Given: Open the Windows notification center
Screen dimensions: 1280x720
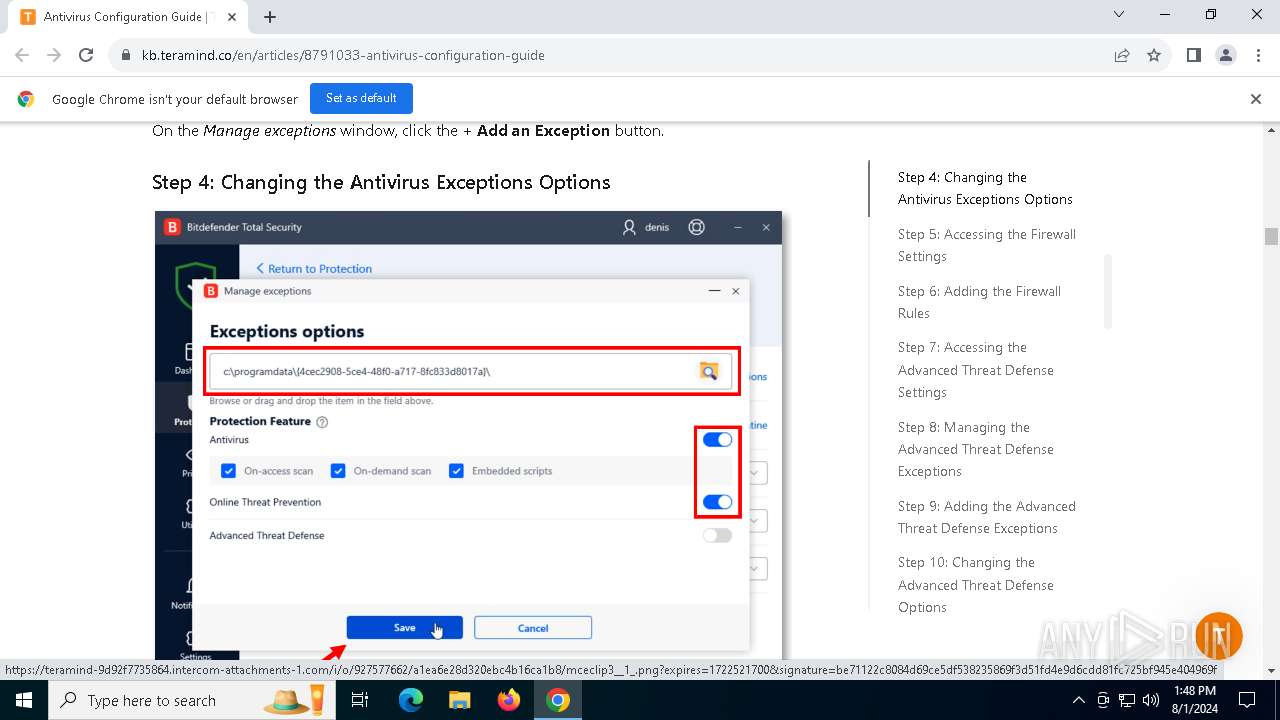Looking at the screenshot, I should 1247,700.
